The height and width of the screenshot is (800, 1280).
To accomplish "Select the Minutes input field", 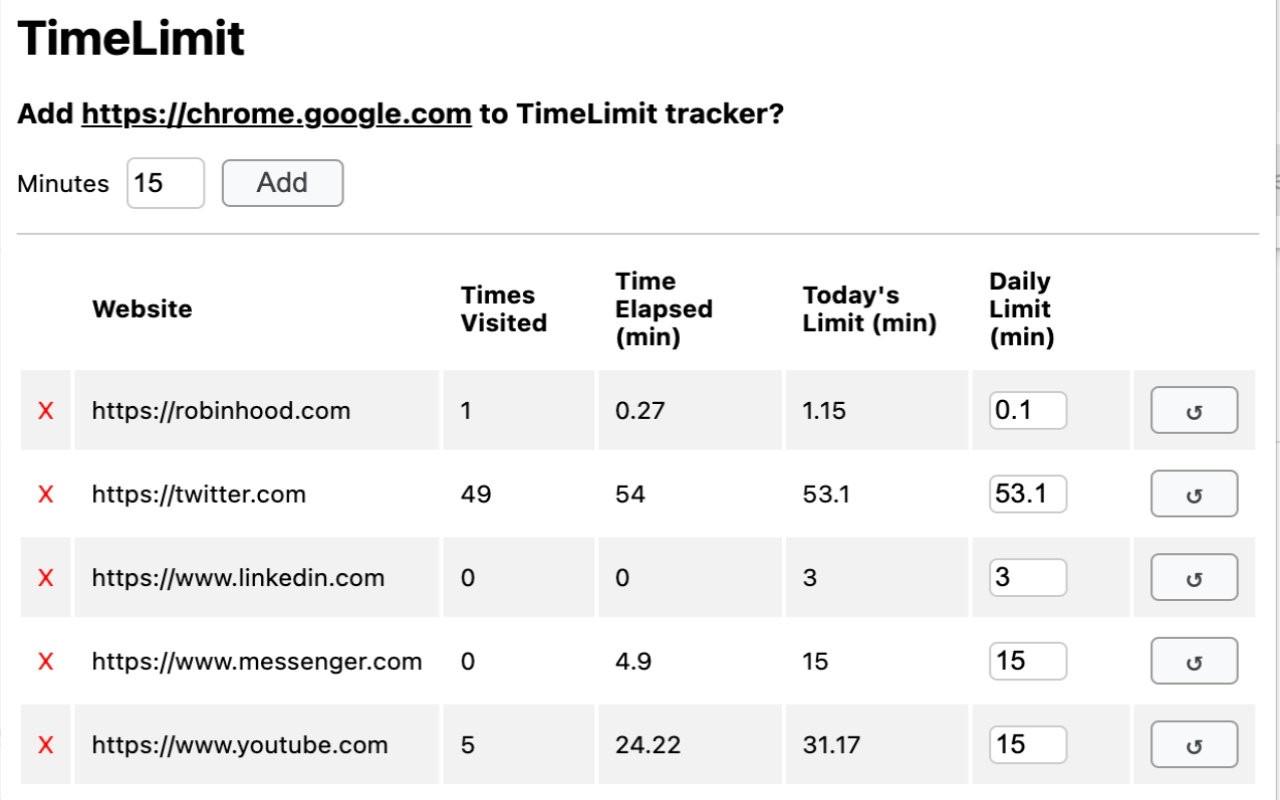I will click(x=165, y=183).
